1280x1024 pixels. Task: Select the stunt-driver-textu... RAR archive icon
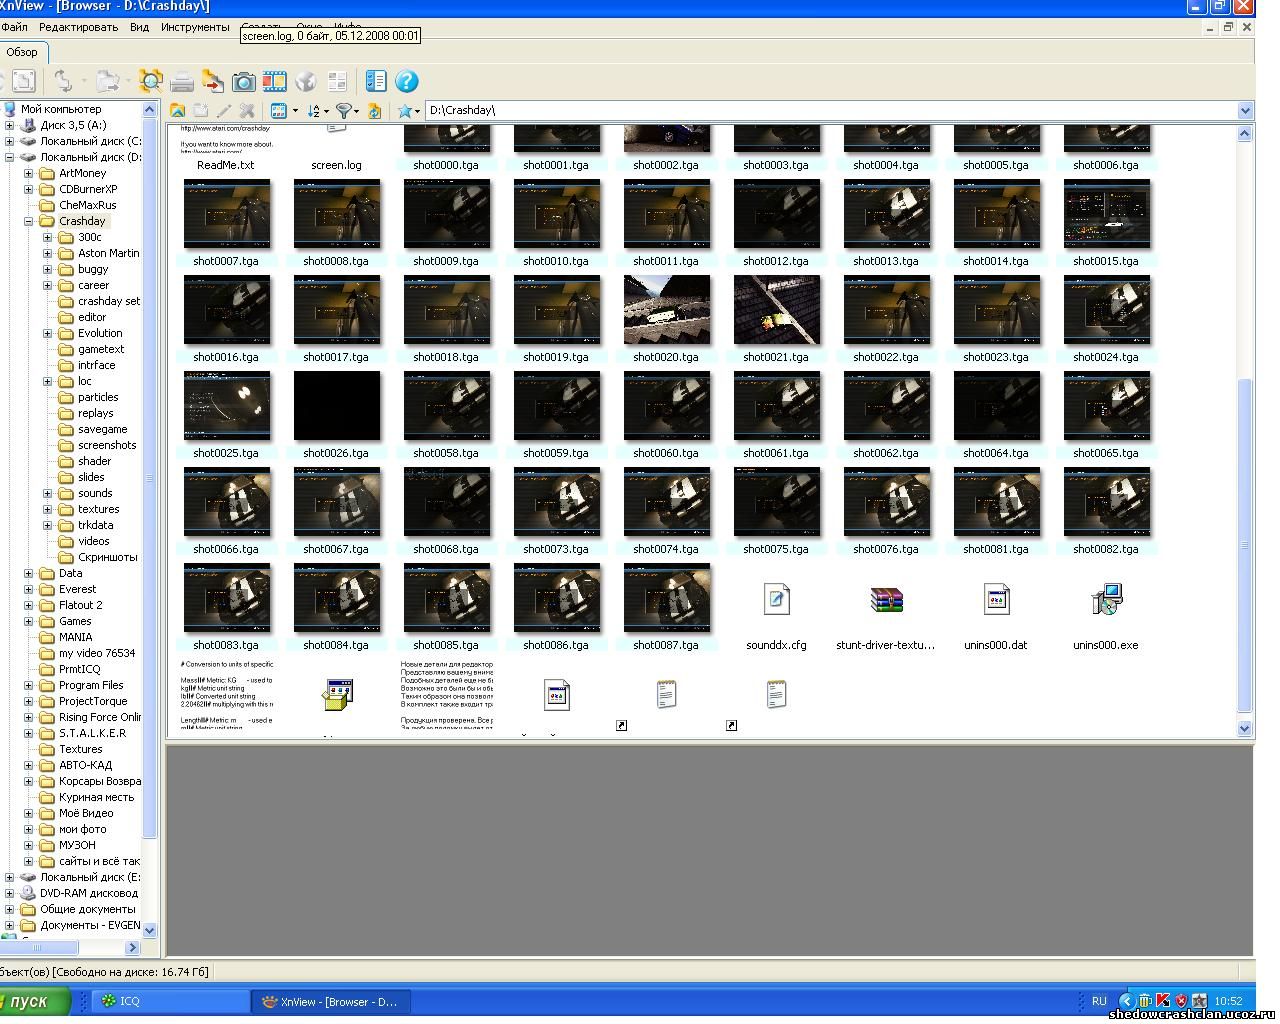(x=886, y=599)
